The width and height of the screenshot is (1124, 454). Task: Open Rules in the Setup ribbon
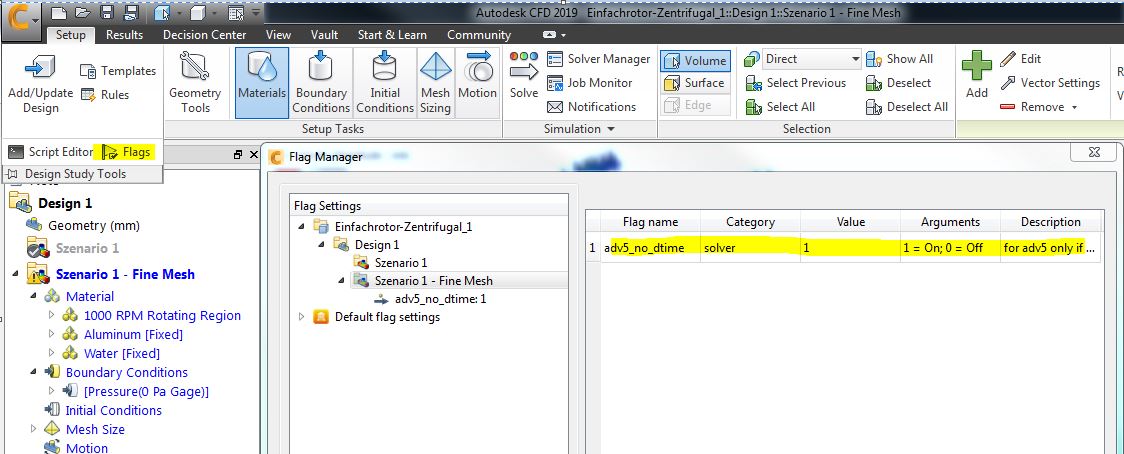105,94
